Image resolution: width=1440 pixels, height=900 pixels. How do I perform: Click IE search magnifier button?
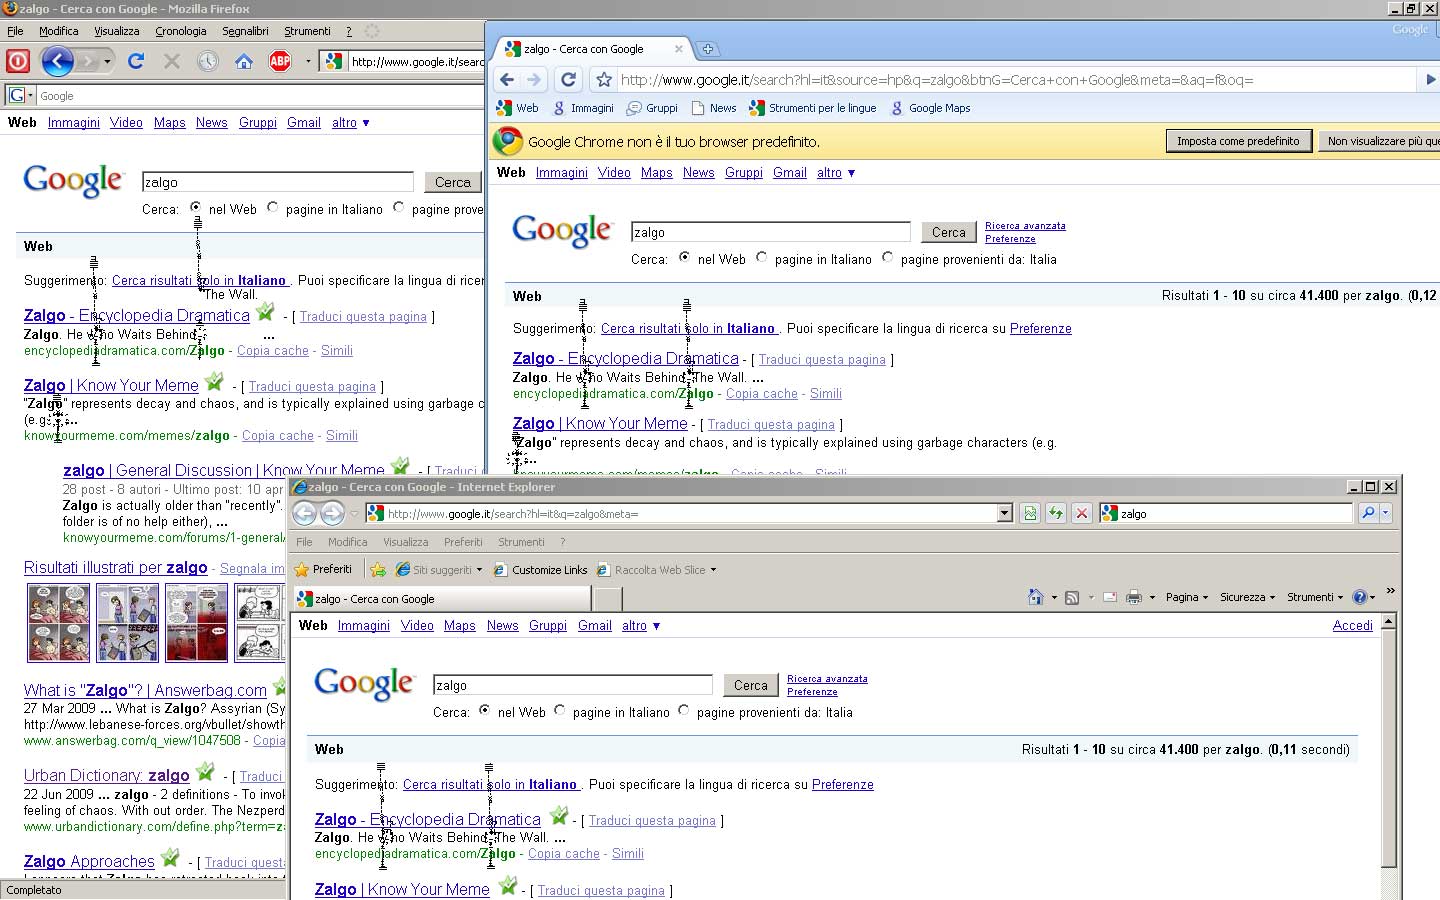(x=1368, y=513)
